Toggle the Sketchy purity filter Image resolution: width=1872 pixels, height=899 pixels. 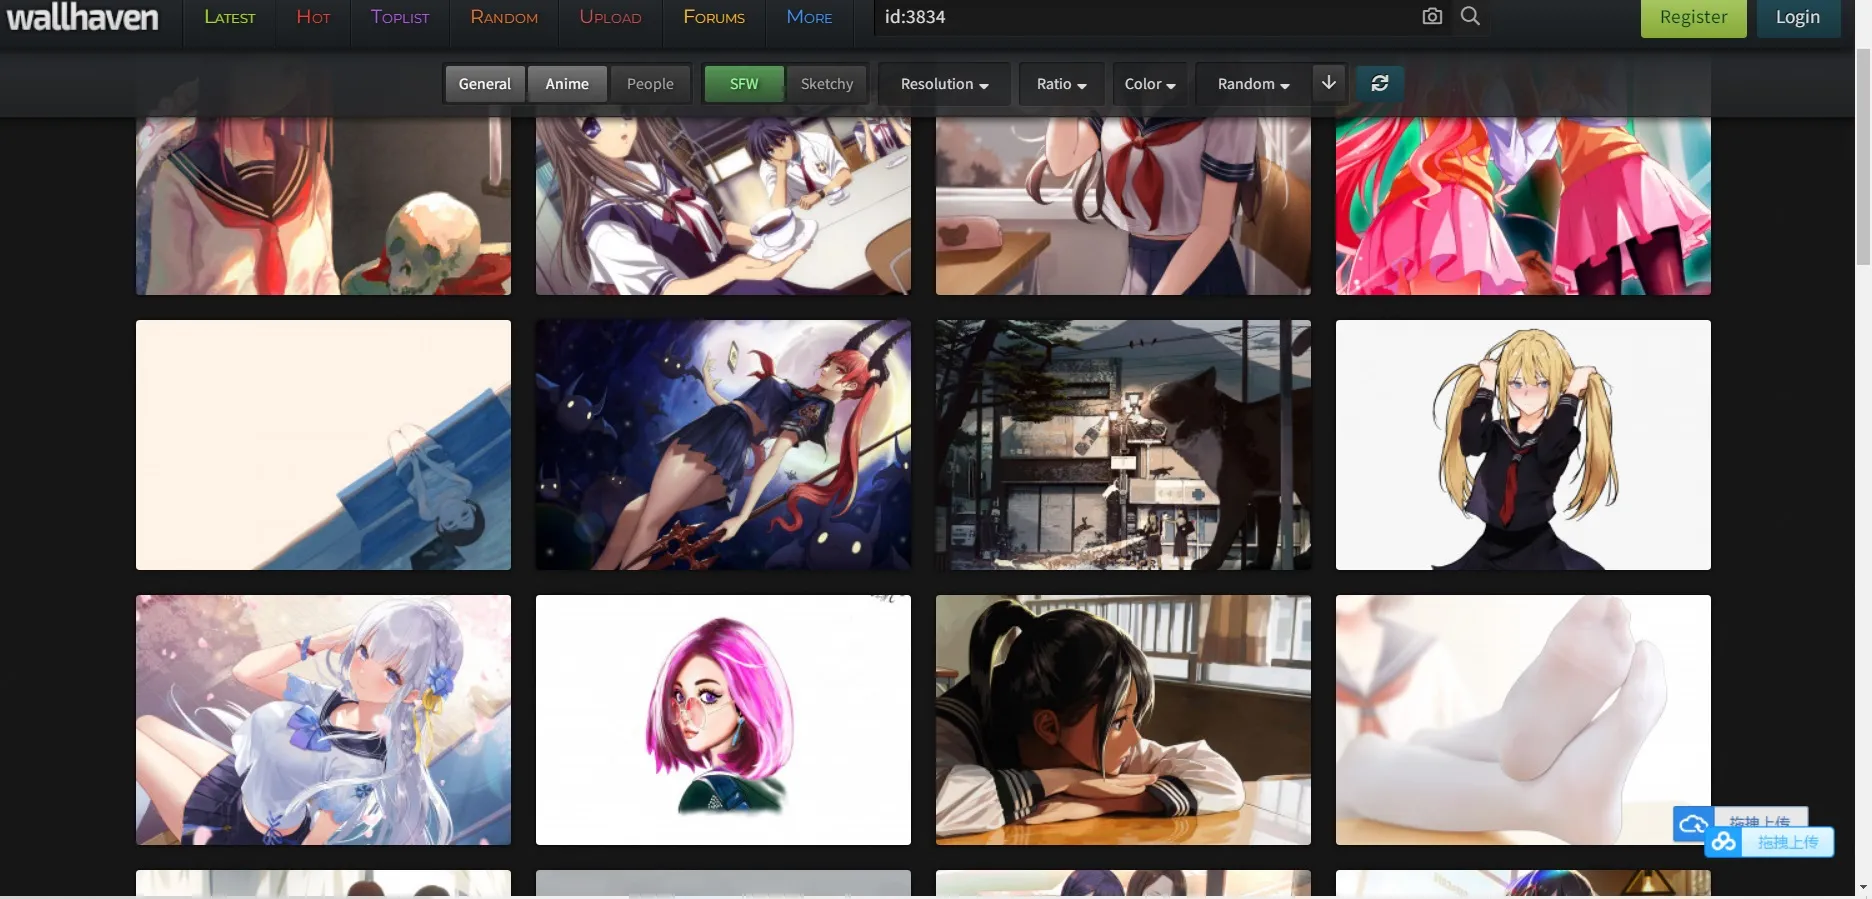click(x=827, y=84)
